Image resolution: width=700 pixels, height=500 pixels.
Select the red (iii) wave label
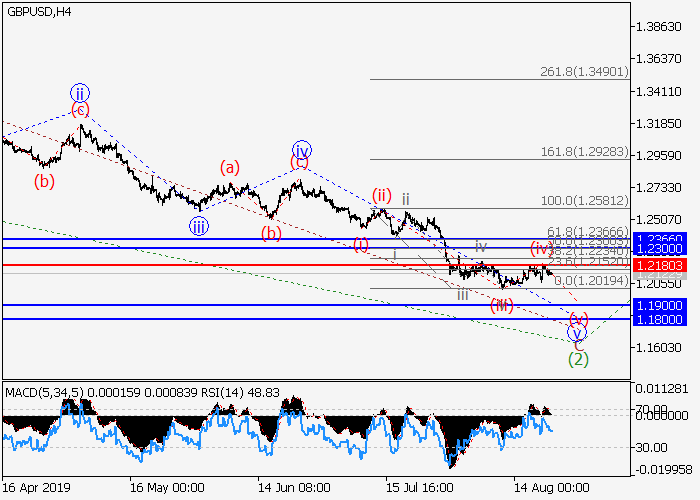pos(502,304)
